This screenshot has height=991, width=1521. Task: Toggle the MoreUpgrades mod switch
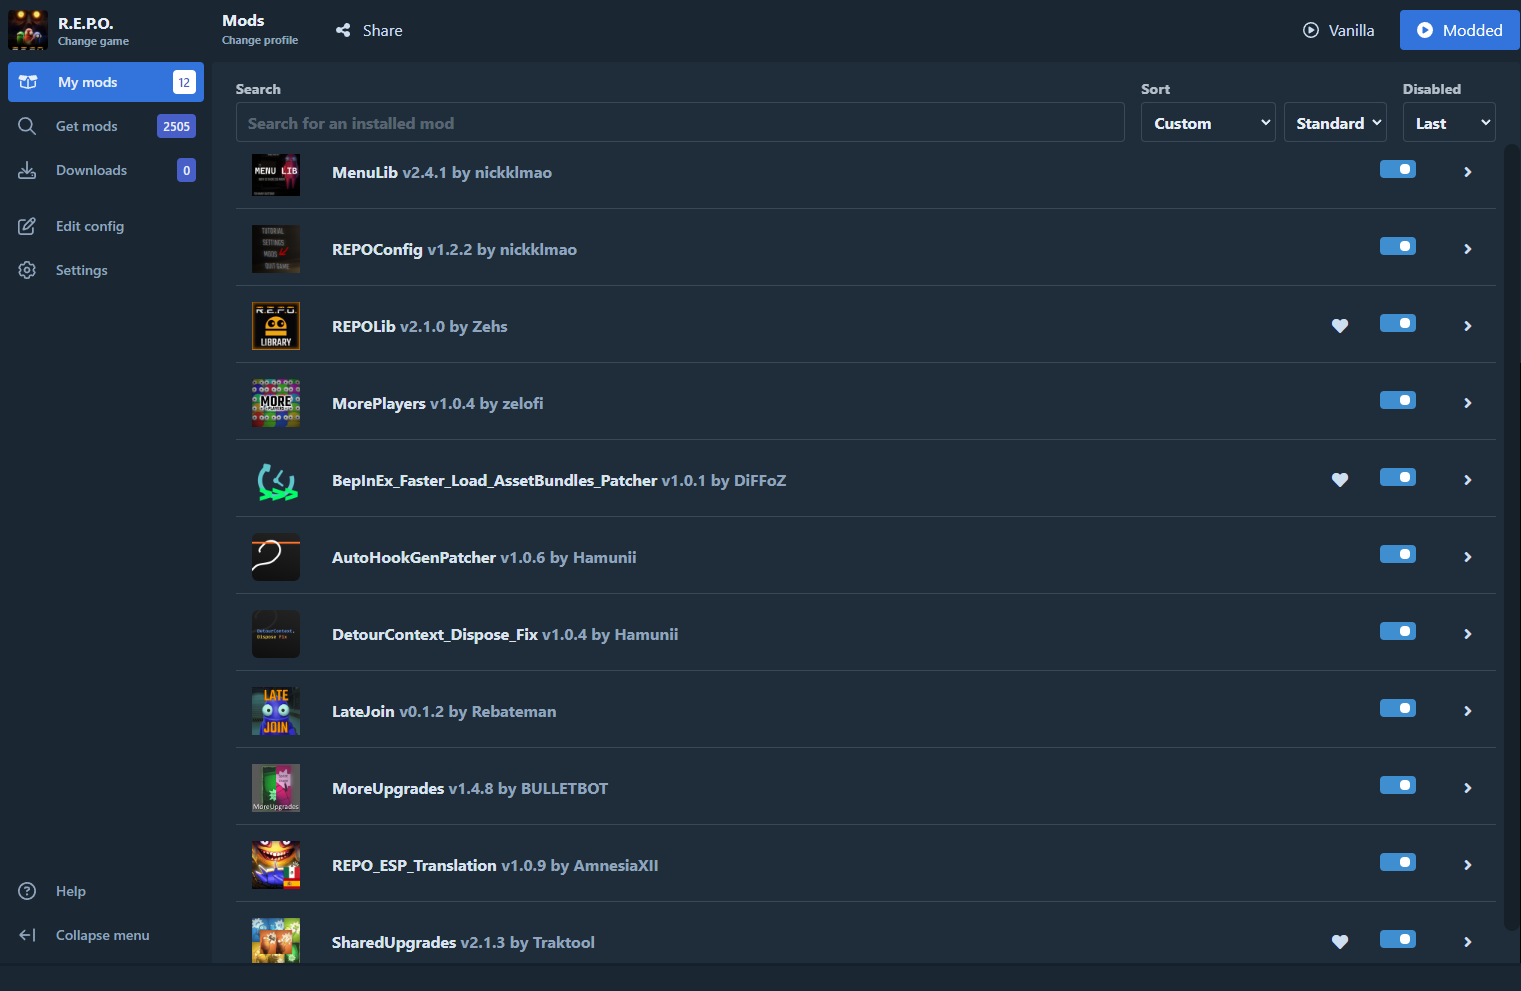point(1398,785)
